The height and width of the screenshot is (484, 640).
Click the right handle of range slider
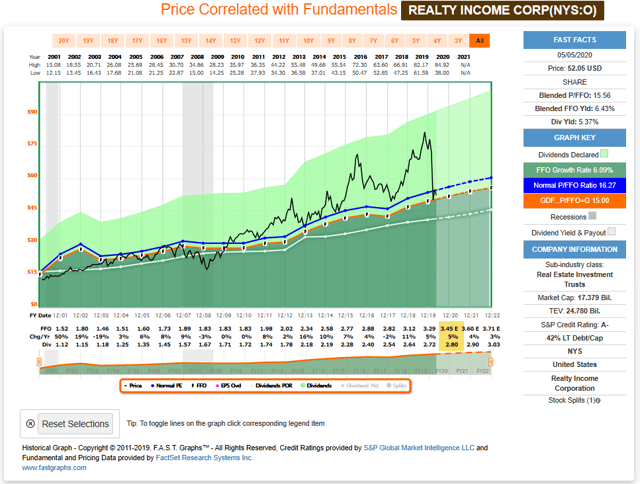pos(491,362)
